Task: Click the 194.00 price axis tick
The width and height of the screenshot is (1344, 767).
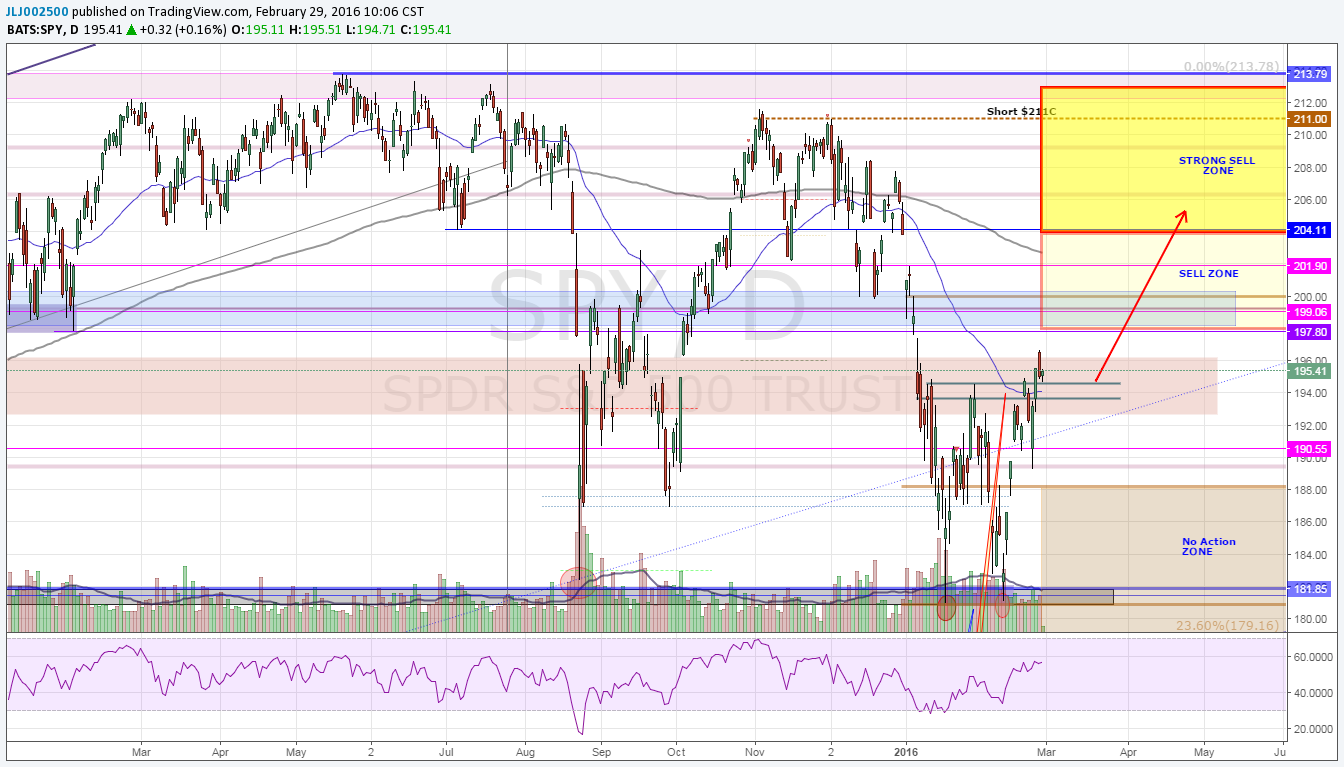Action: click(x=1310, y=393)
